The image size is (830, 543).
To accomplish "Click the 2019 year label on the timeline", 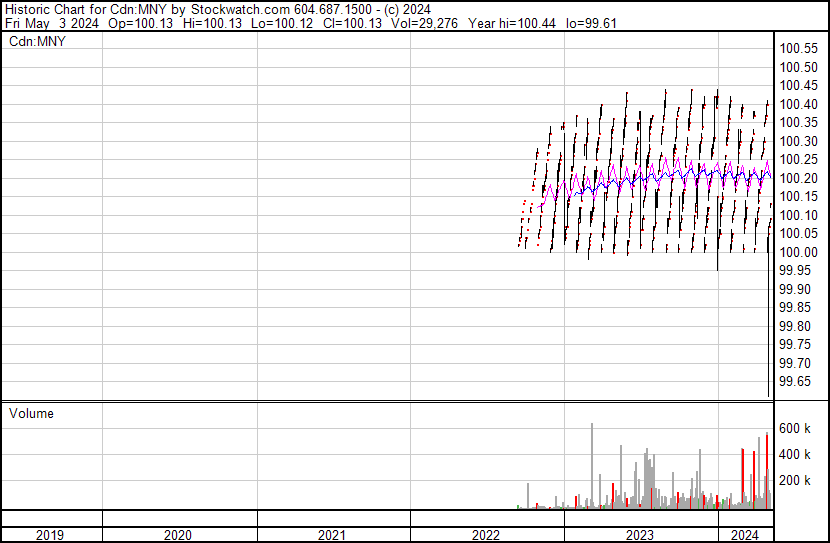I will (50, 535).
